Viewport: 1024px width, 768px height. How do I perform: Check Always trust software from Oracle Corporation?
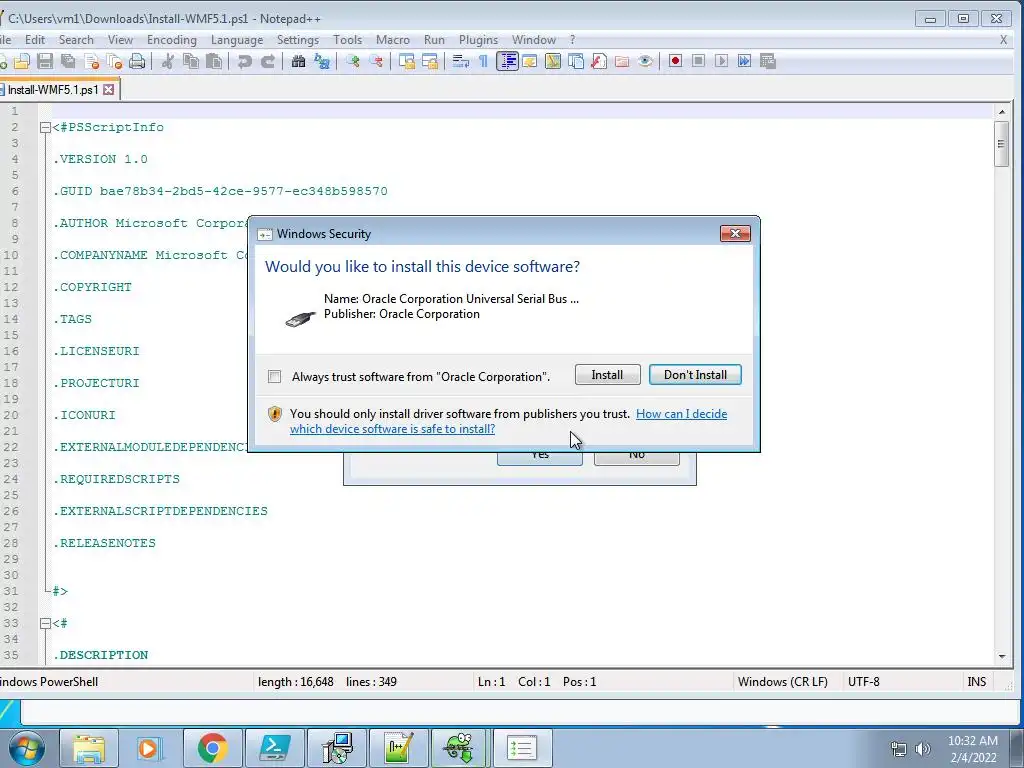(274, 377)
